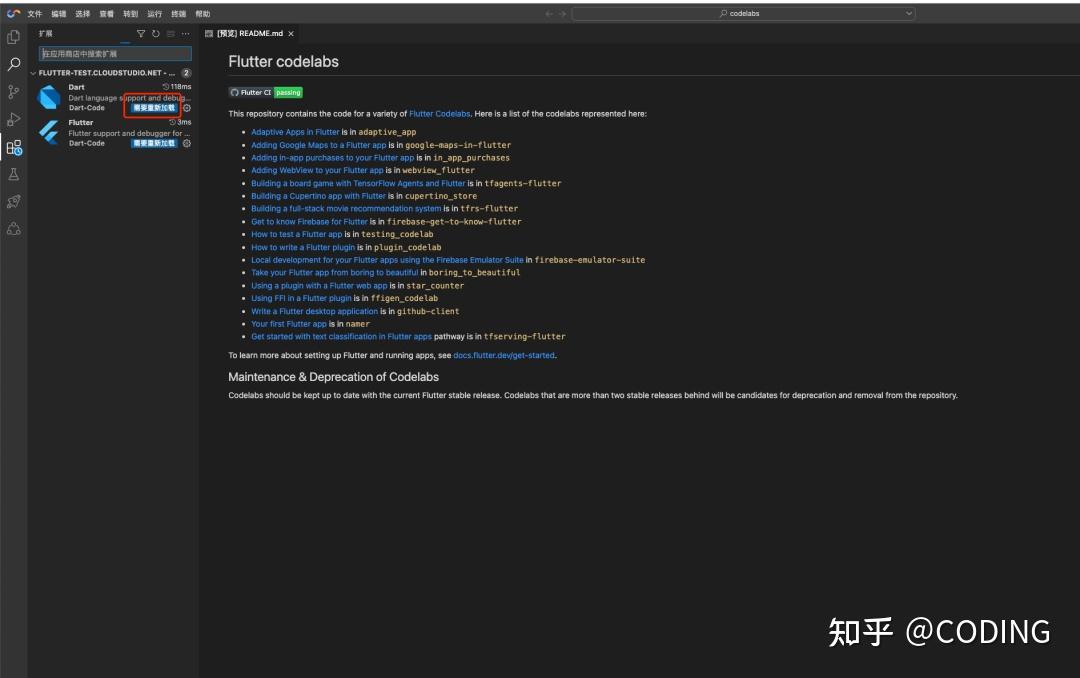Image resolution: width=1080 pixels, height=678 pixels.
Task: Click the installed count badge 2
Action: (186, 73)
